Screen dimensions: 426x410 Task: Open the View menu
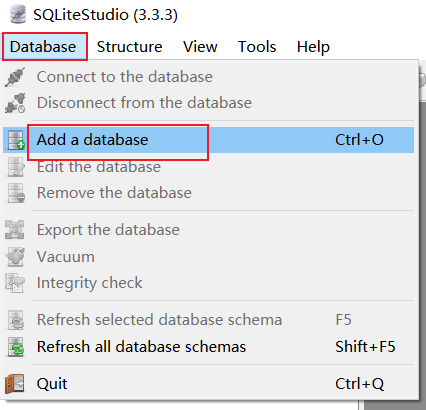coord(200,47)
